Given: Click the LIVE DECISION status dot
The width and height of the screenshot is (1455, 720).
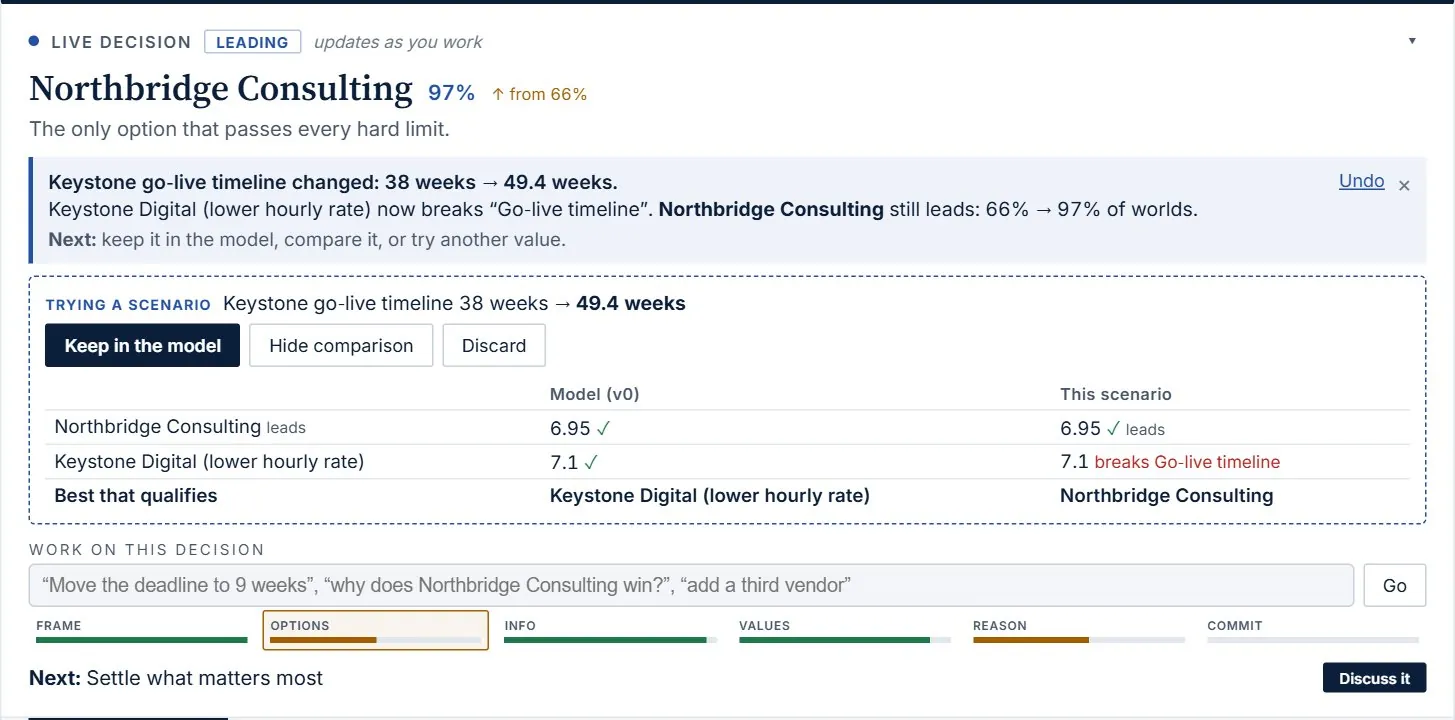Looking at the screenshot, I should click(x=34, y=42).
